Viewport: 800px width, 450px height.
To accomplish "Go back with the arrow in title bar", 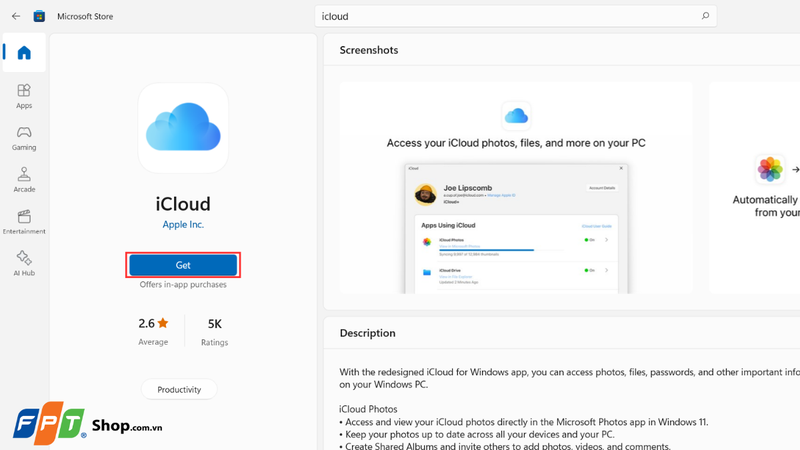I will point(16,16).
